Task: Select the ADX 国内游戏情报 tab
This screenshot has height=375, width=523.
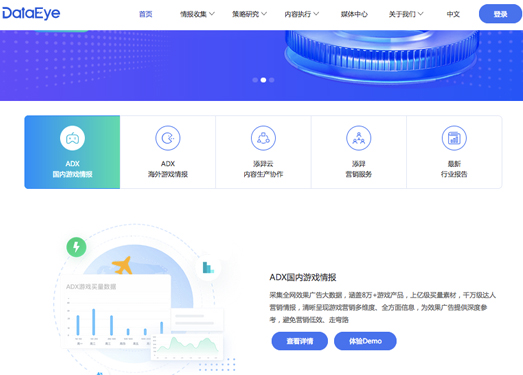Action: click(72, 152)
